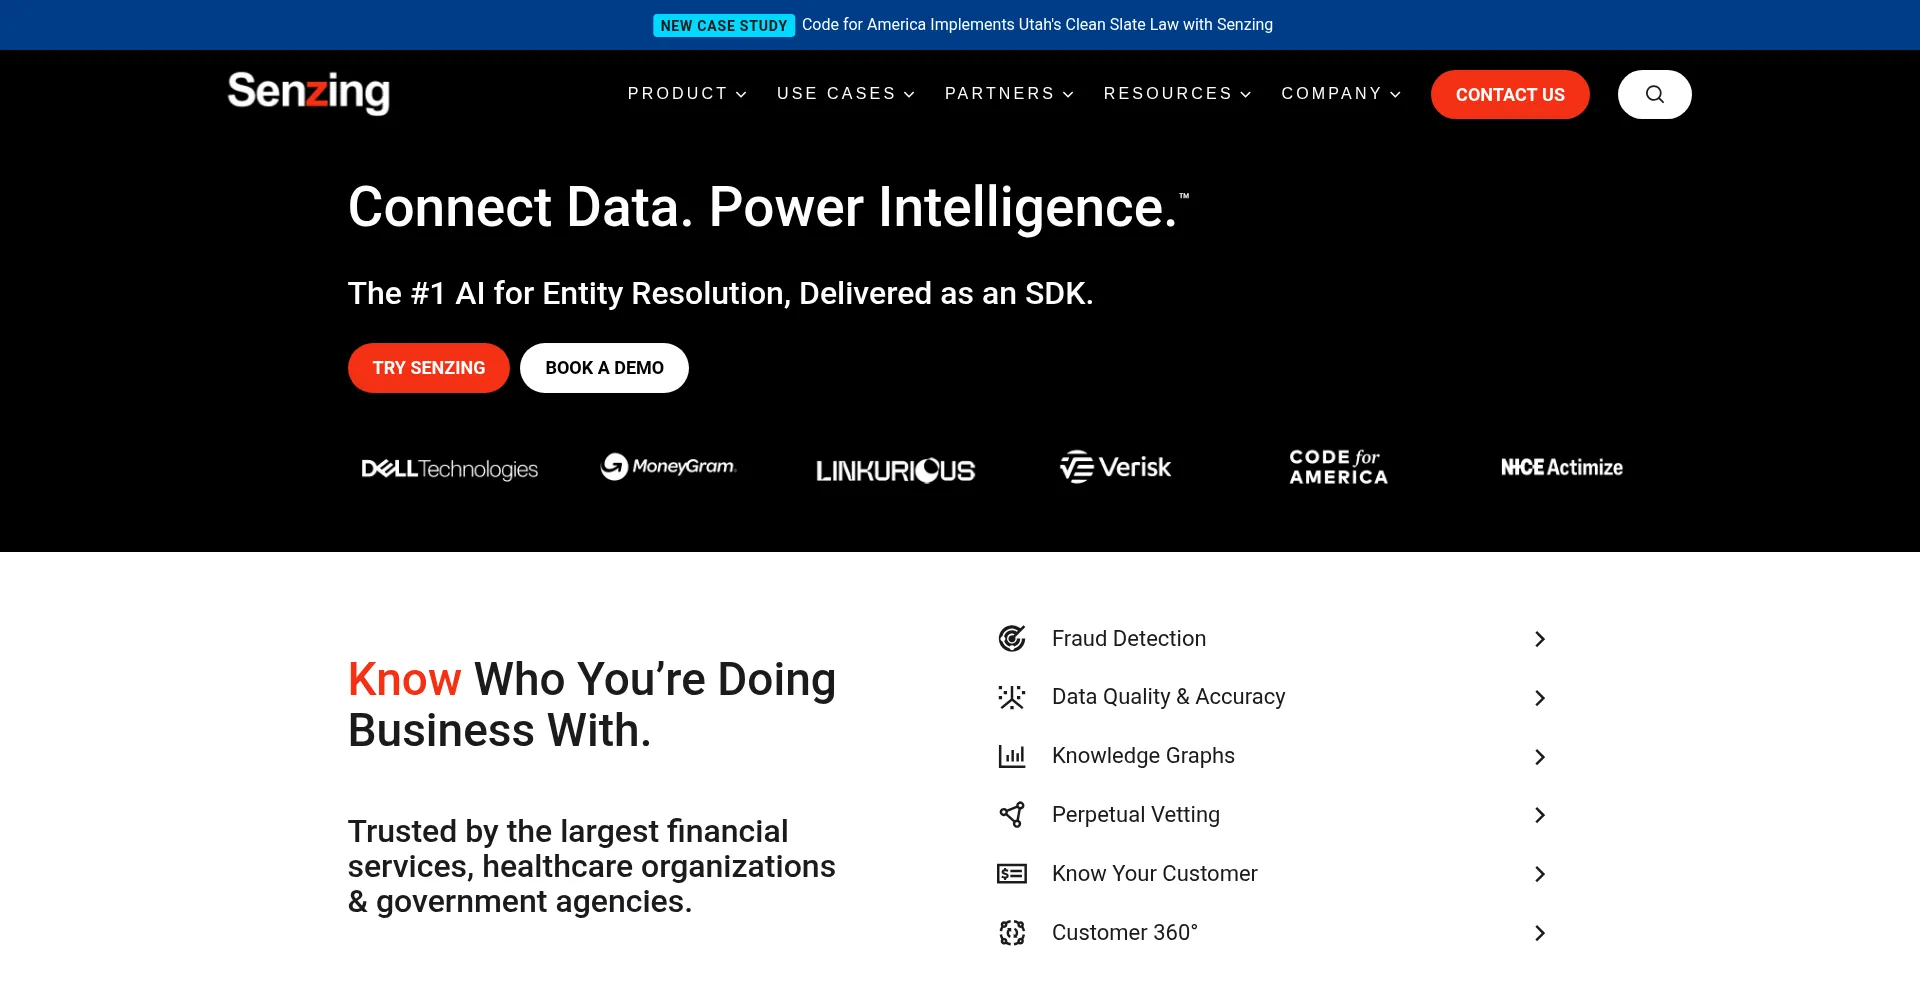Open the Company menu

click(x=1341, y=94)
